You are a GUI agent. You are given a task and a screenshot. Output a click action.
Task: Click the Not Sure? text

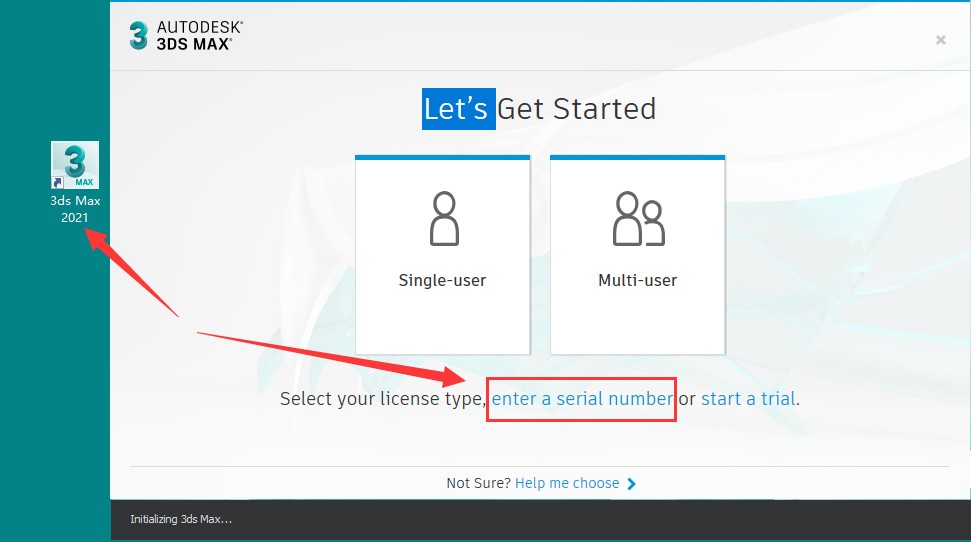click(478, 483)
